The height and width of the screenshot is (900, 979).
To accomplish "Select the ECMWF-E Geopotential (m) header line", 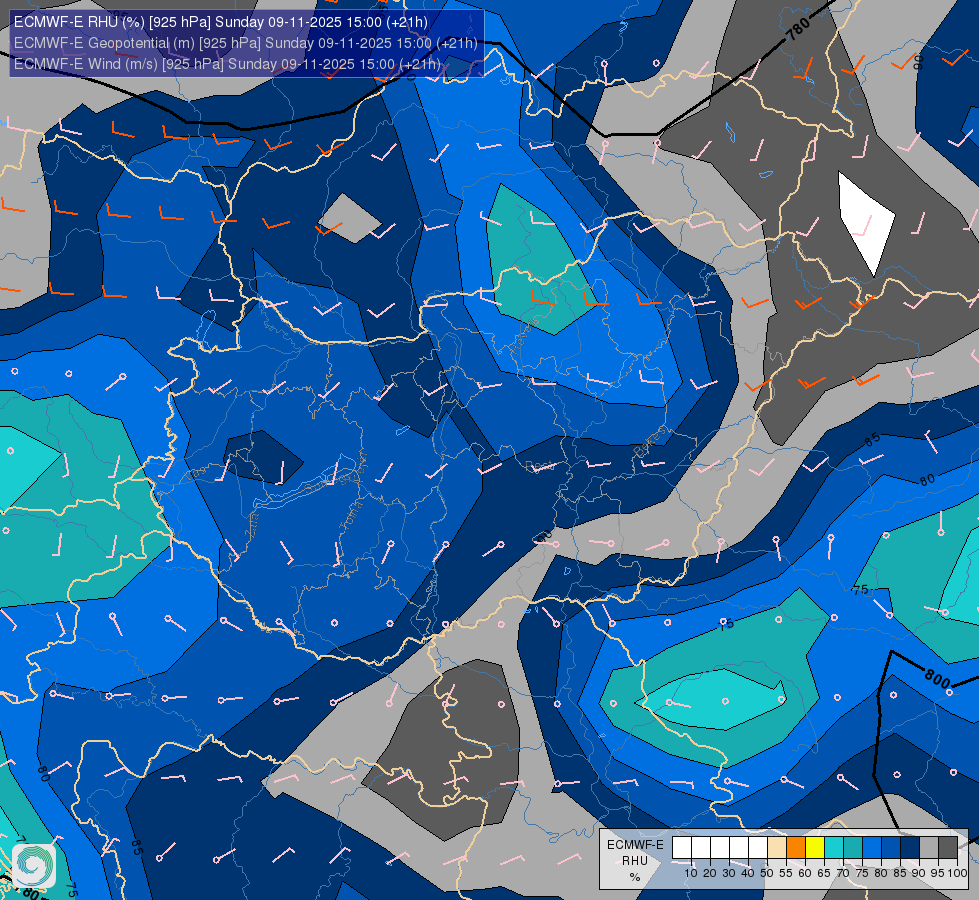I will point(245,42).
